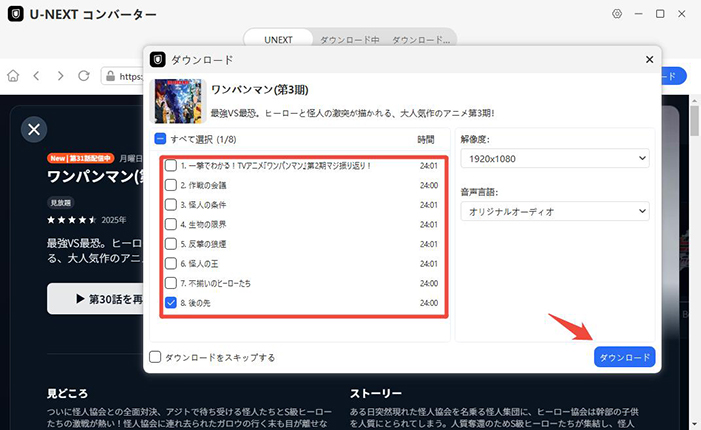Check episode 1 checkbox

[x=171, y=165]
